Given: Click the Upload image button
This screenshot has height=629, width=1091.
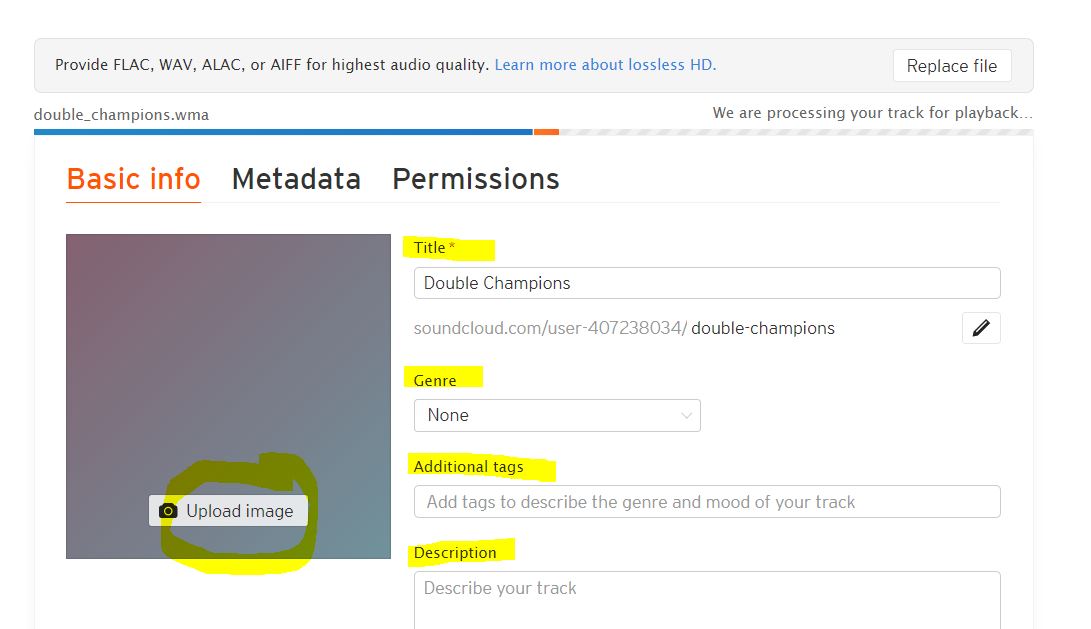Looking at the screenshot, I should 228,511.
